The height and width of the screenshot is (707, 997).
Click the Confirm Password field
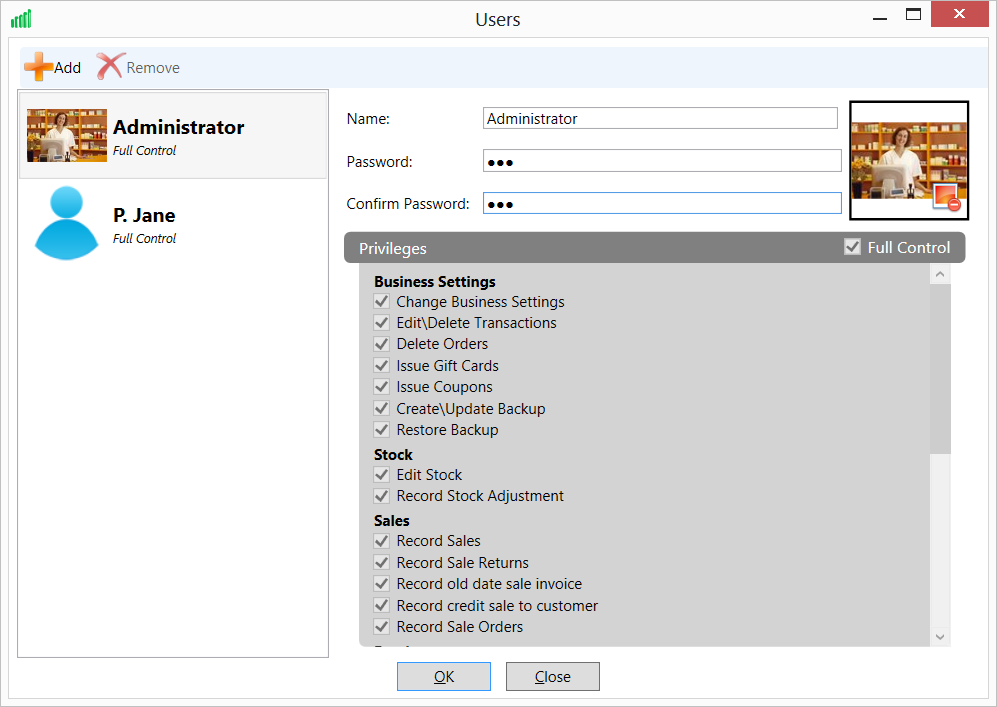(661, 202)
